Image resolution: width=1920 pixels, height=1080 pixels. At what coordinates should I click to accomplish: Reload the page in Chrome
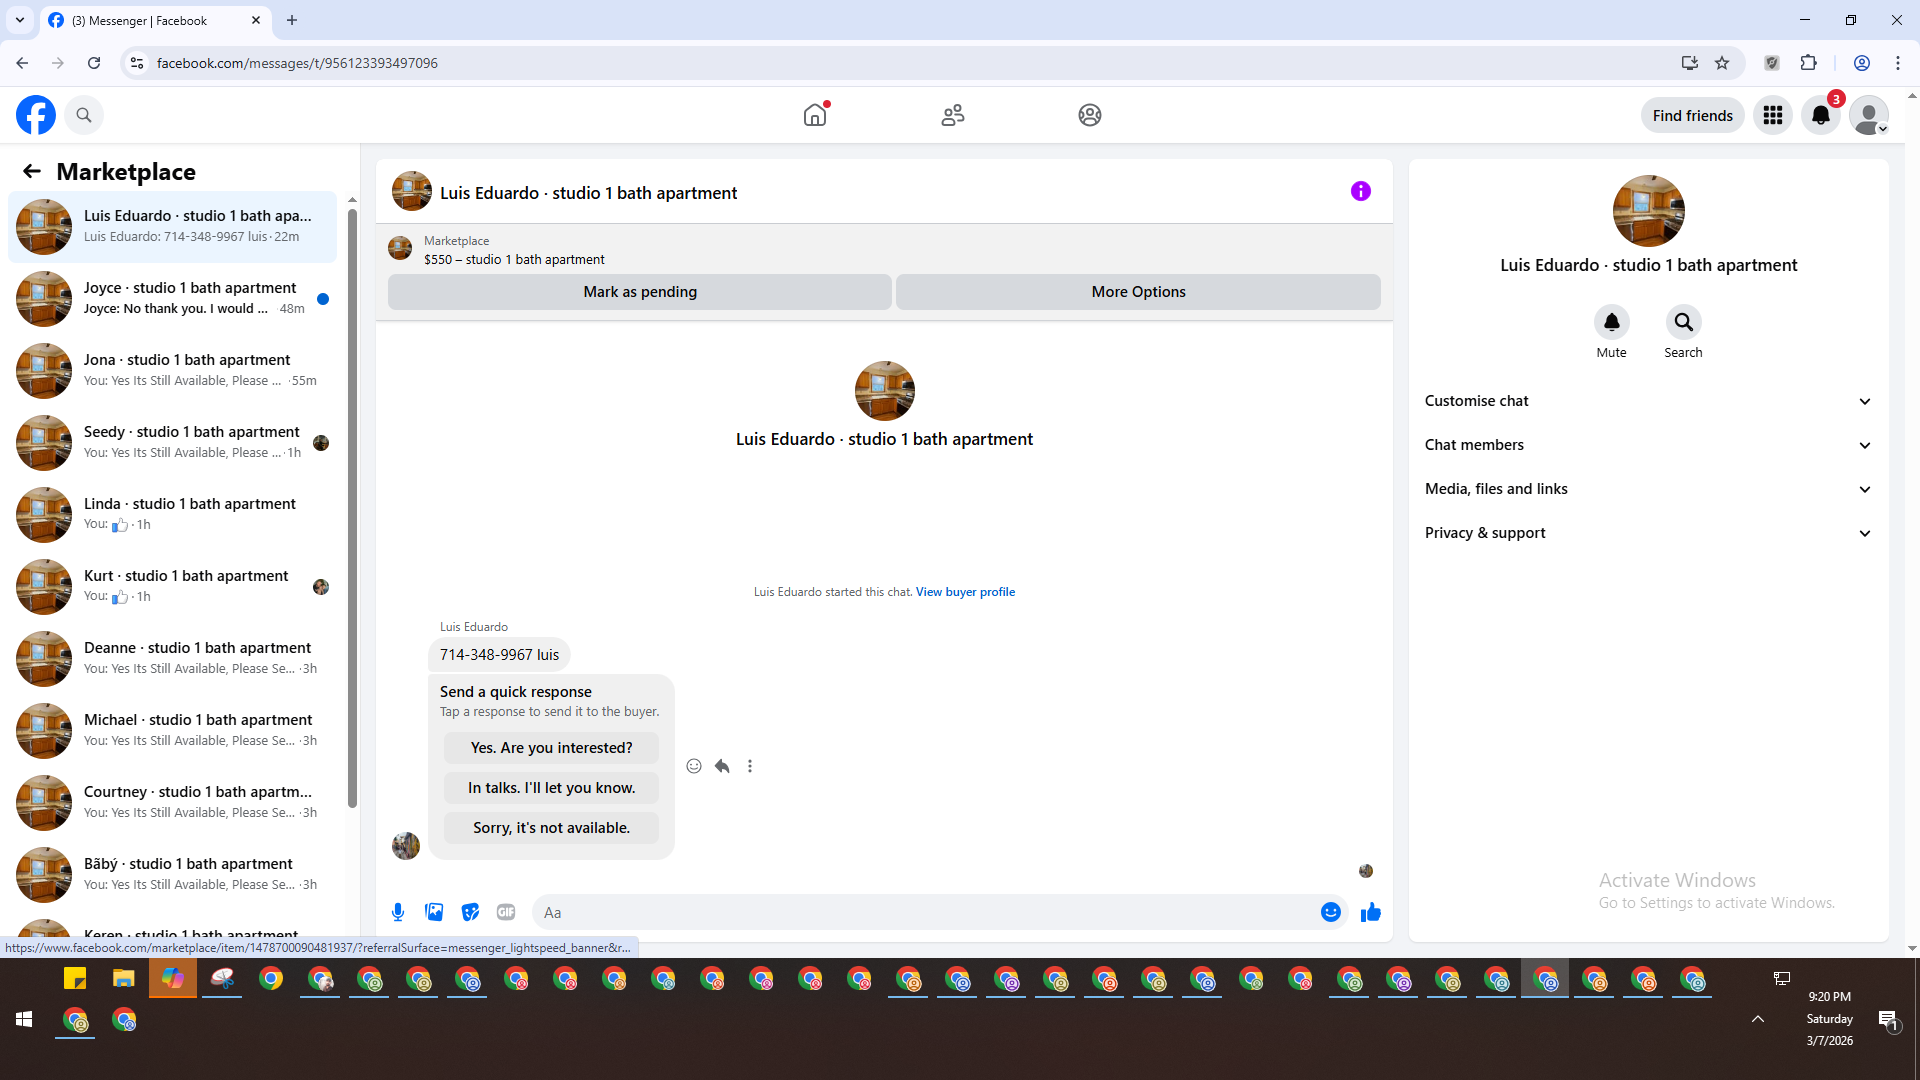pyautogui.click(x=94, y=63)
